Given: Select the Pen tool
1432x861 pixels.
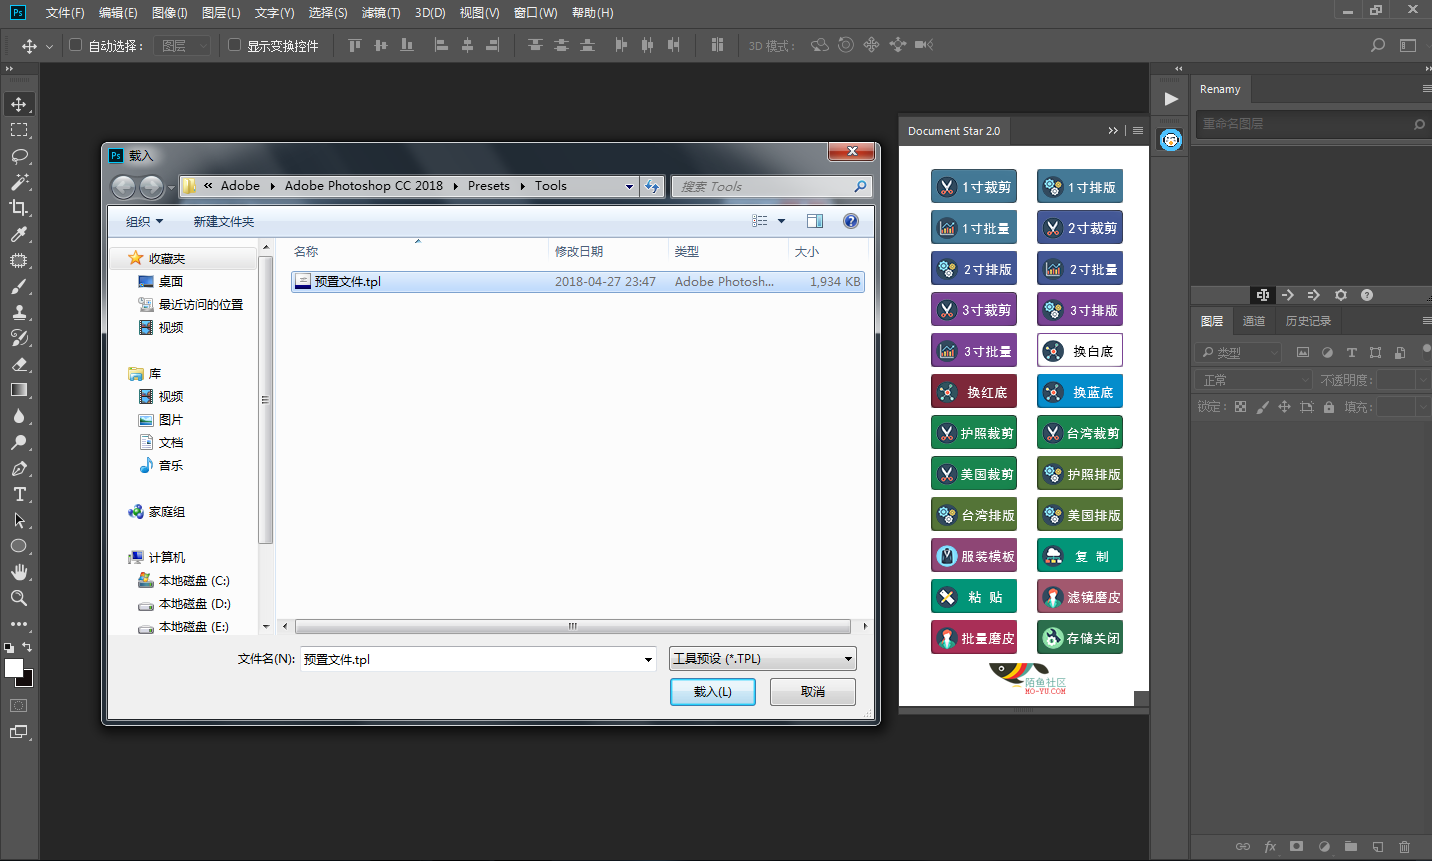Looking at the screenshot, I should pos(19,468).
